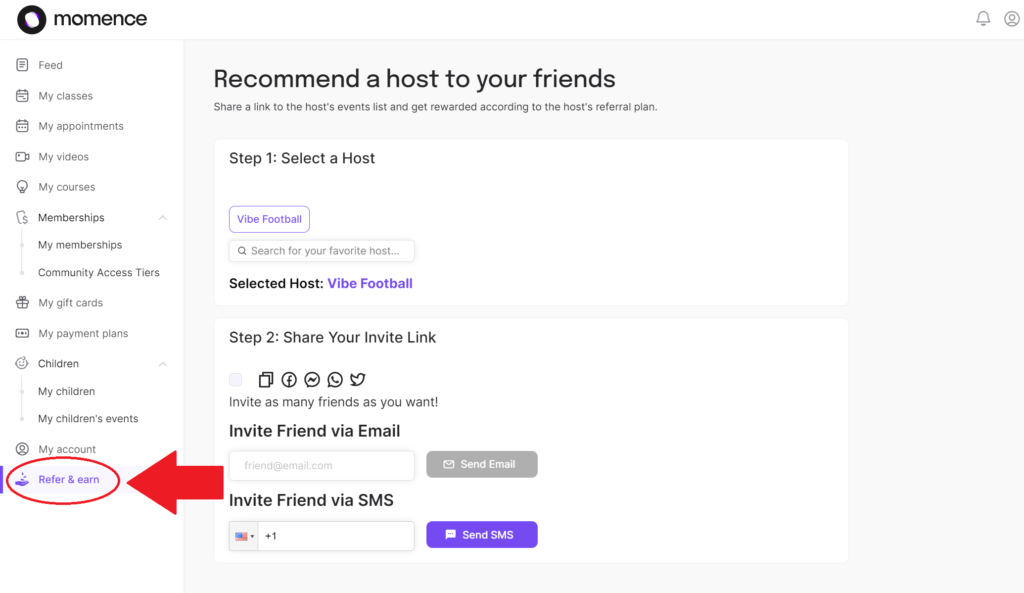Share invite link on Twitter
1024x593 pixels.
click(x=358, y=380)
